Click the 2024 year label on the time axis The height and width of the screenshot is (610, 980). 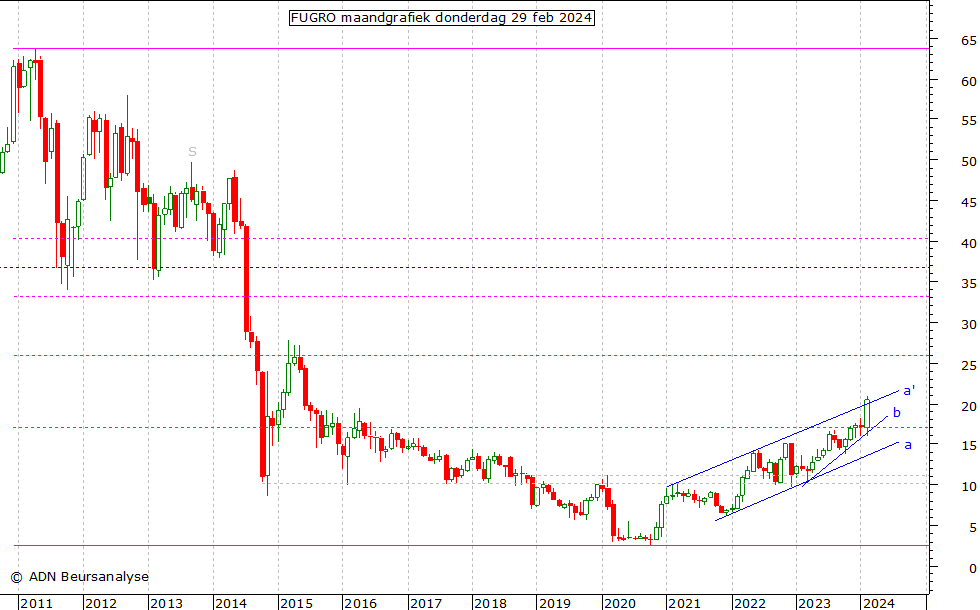(x=879, y=603)
